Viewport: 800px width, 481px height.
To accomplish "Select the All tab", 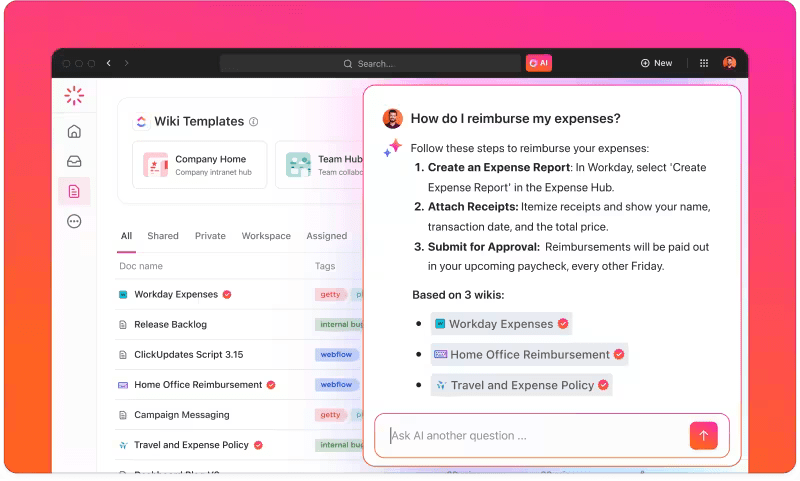I will point(127,236).
